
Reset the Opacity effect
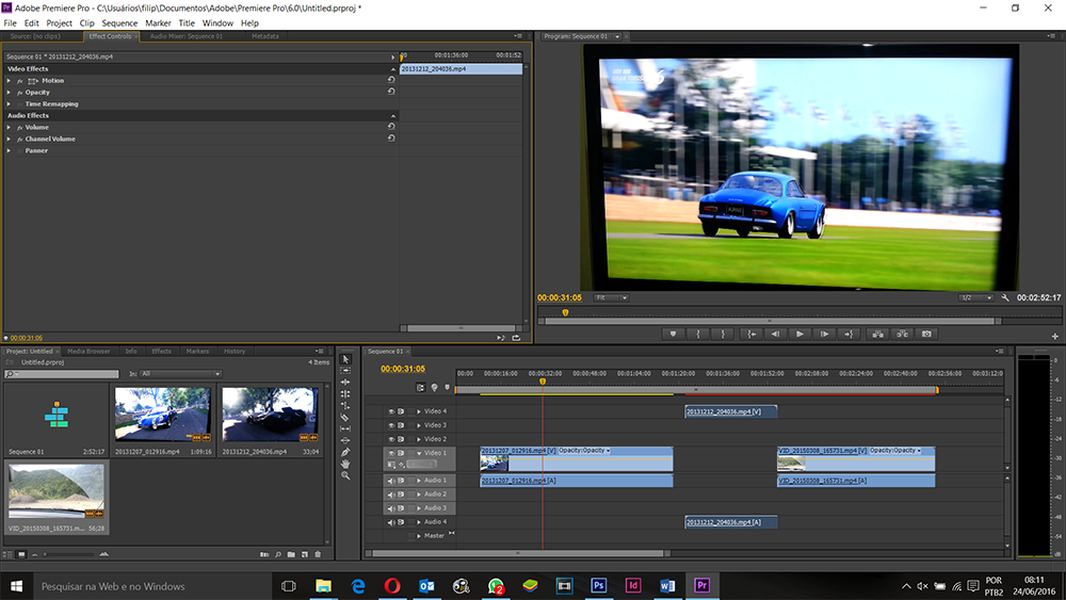pyautogui.click(x=391, y=92)
